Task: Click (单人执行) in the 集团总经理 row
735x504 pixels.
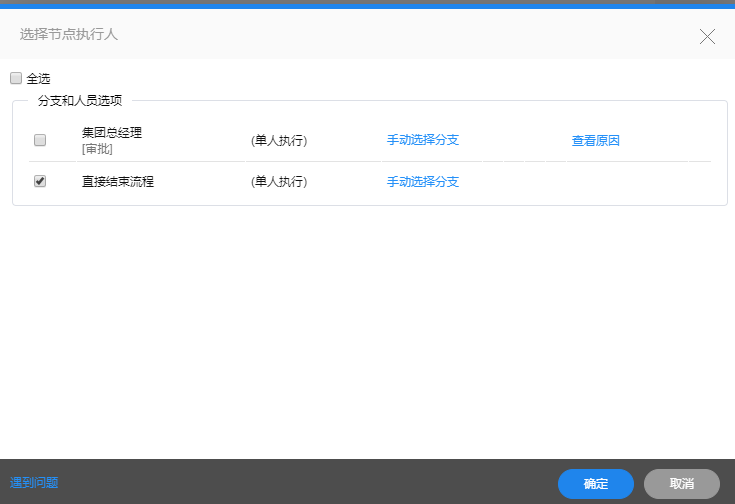Action: click(x=279, y=141)
